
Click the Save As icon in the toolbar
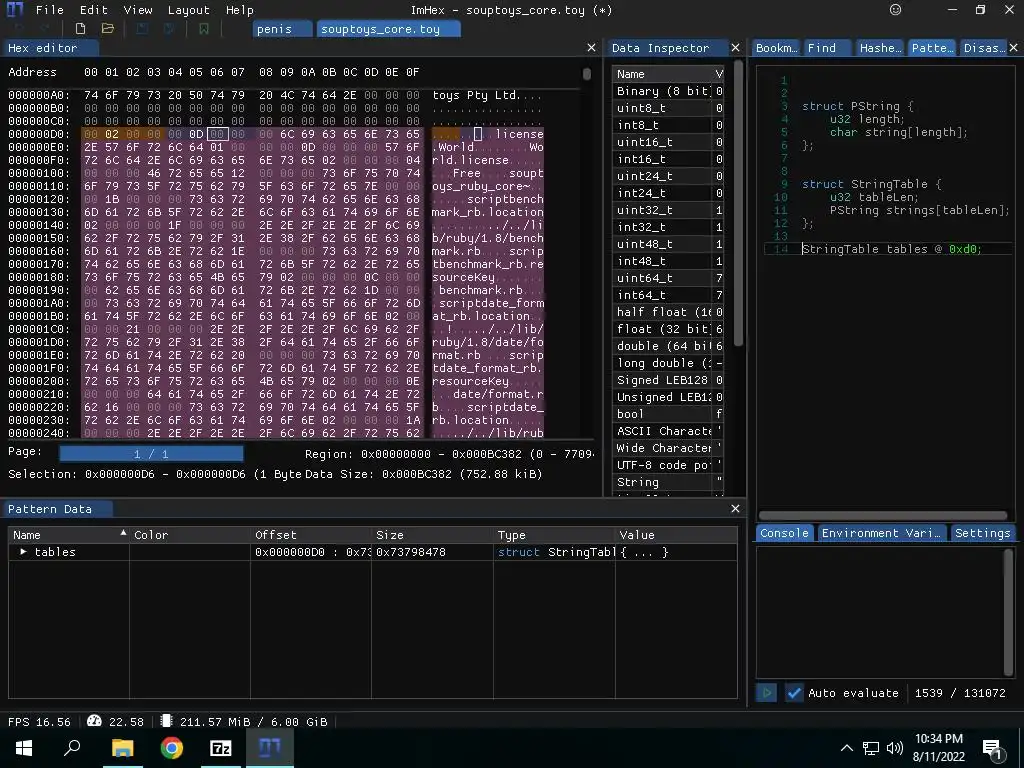tap(169, 29)
